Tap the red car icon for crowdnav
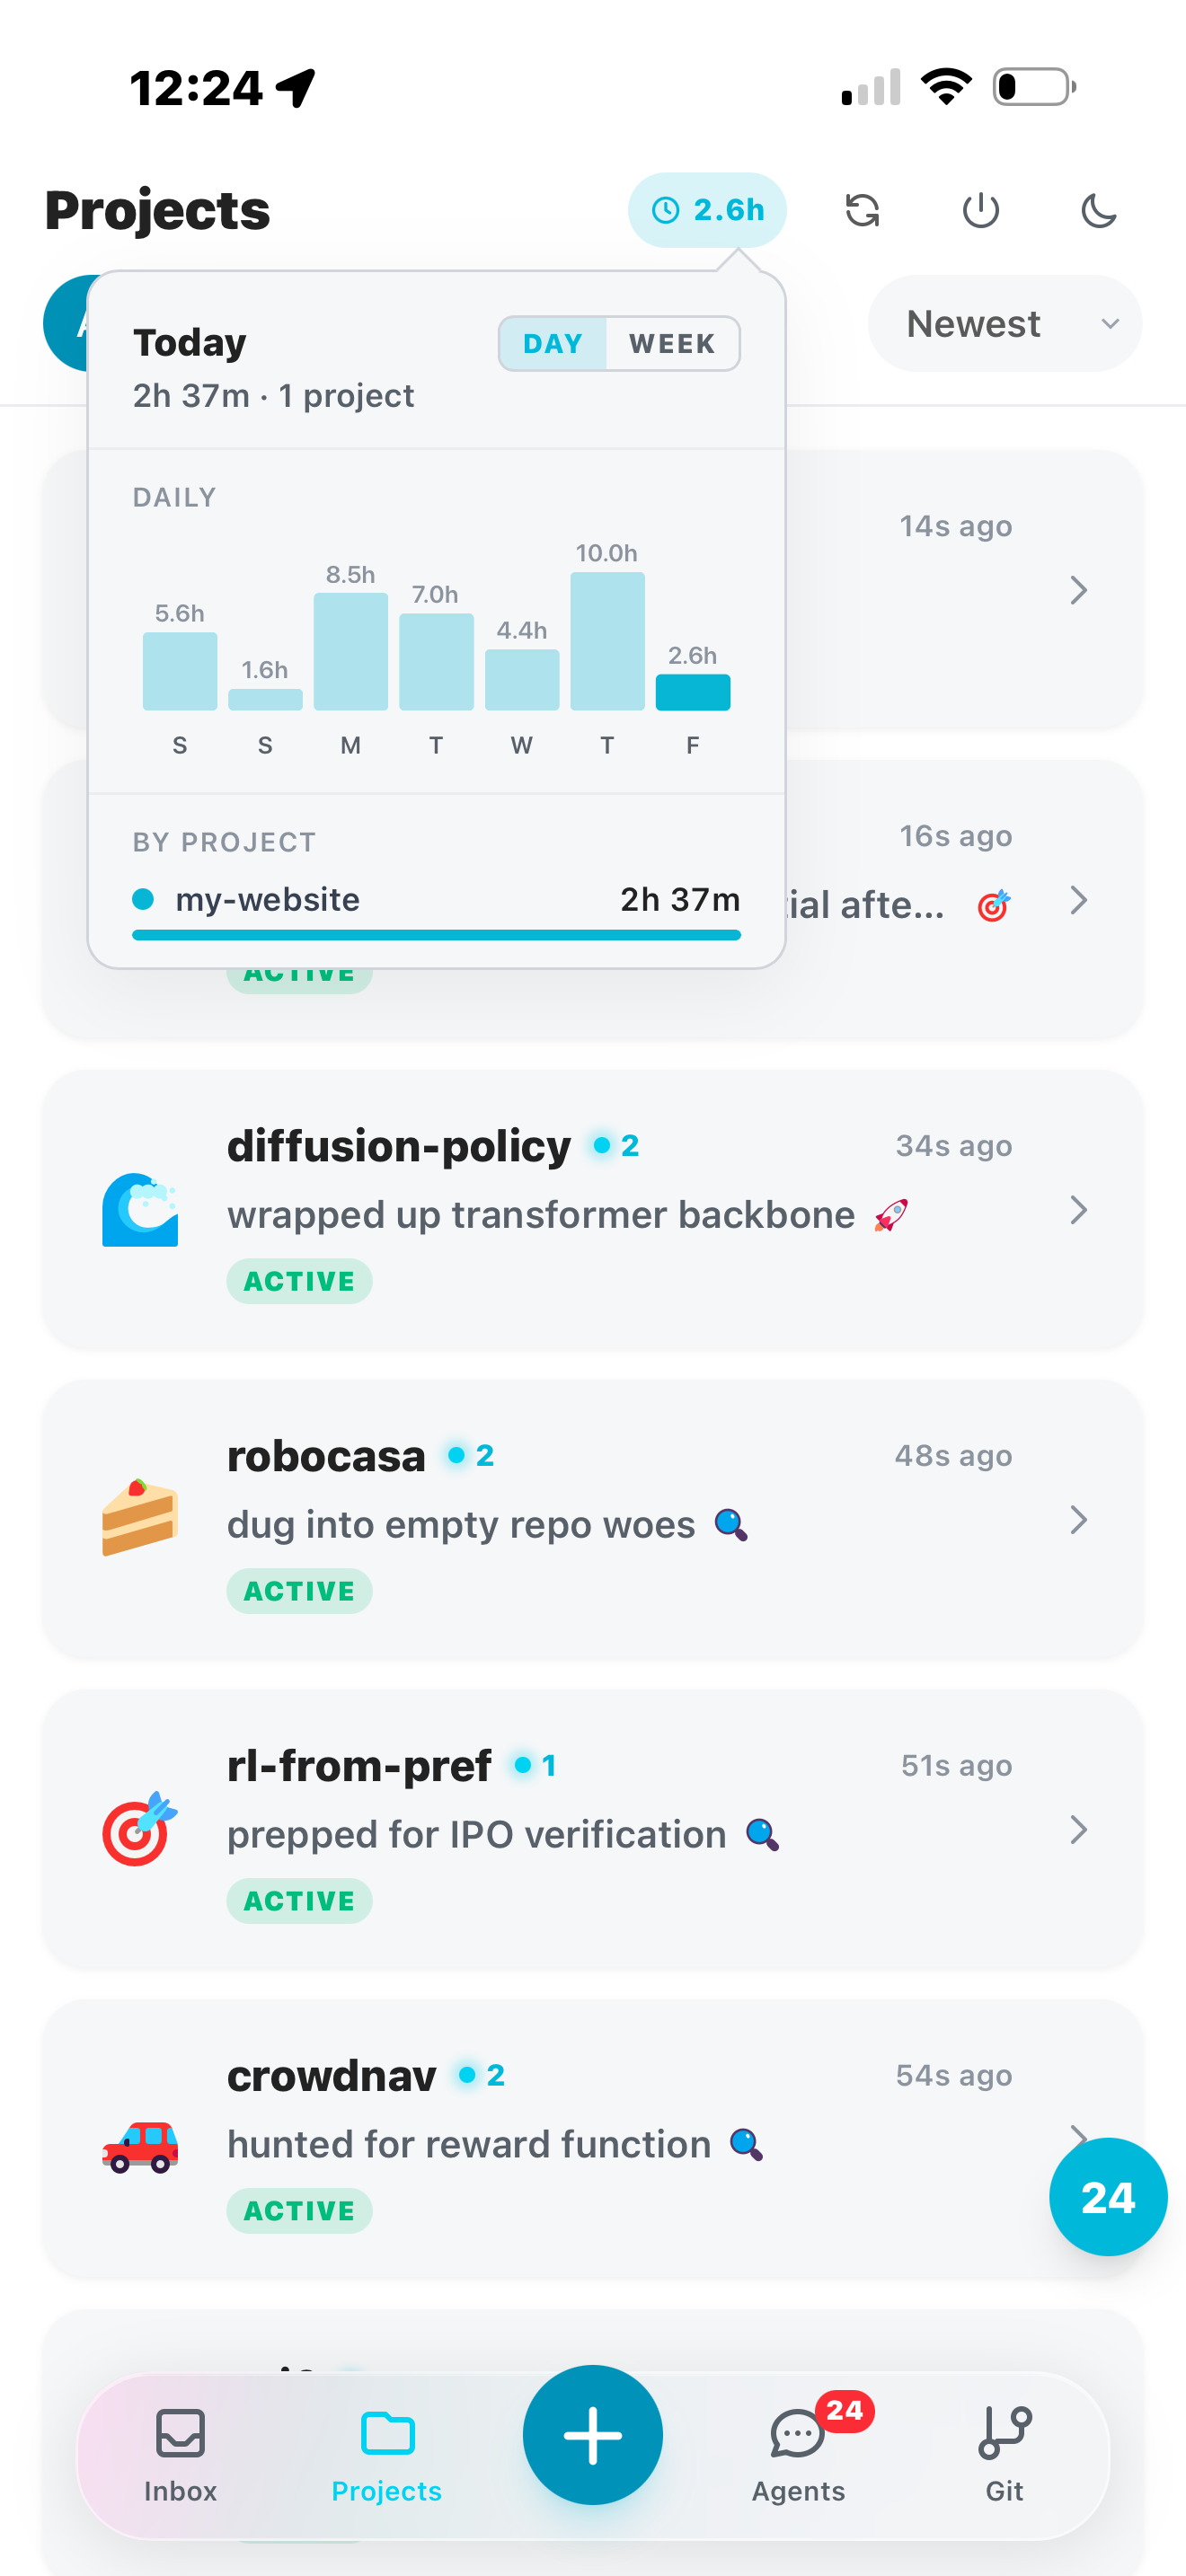Viewport: 1186px width, 2576px height. [x=140, y=2145]
